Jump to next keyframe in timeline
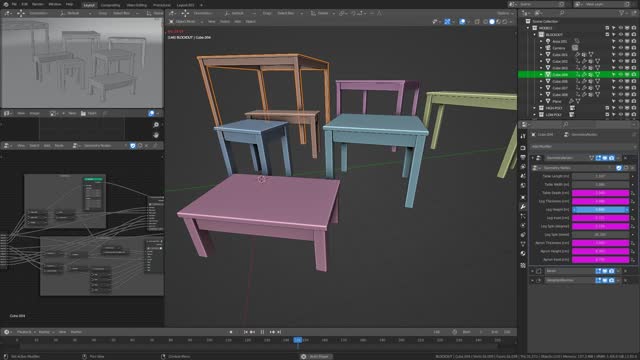 pos(272,332)
